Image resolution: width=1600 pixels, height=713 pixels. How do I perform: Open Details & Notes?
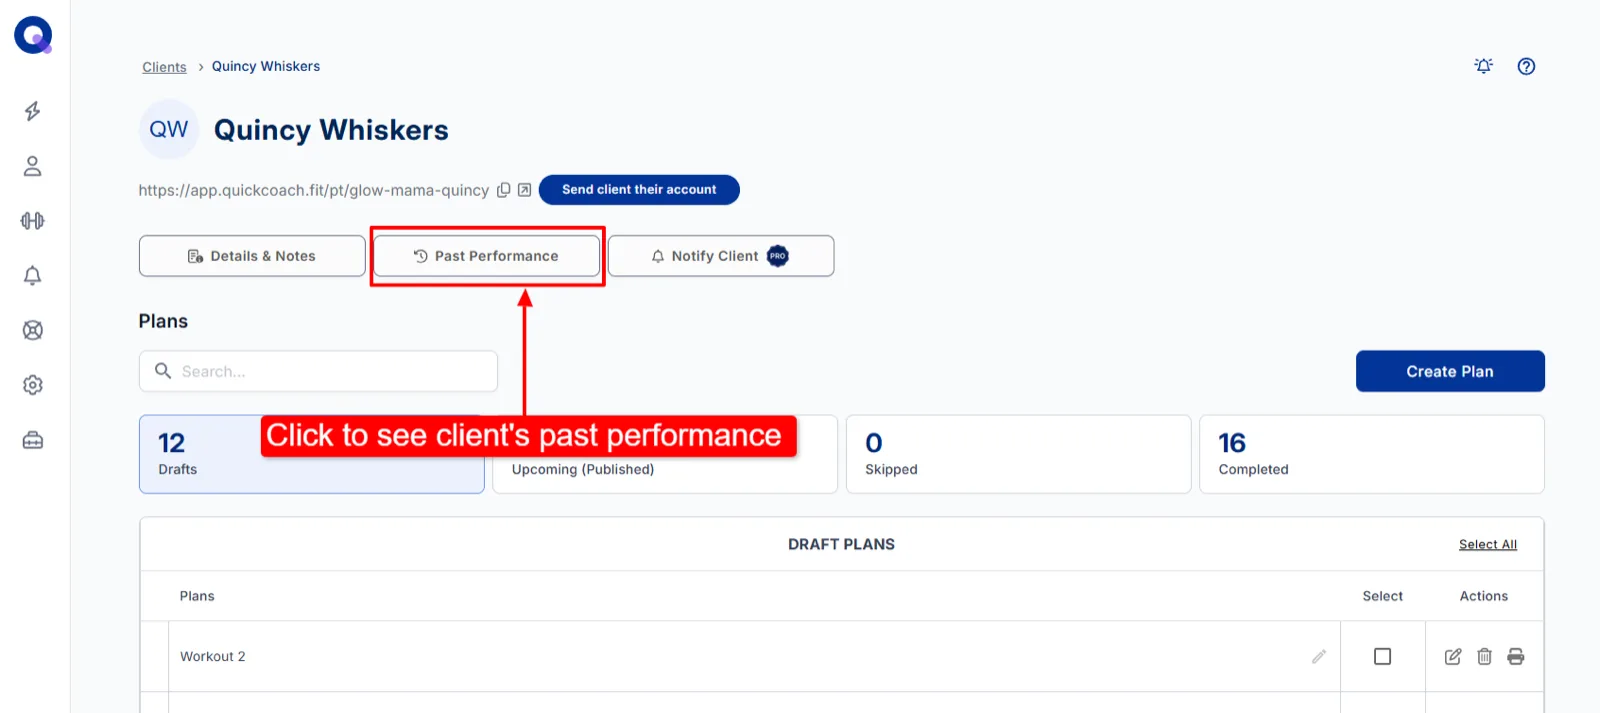[x=252, y=256]
